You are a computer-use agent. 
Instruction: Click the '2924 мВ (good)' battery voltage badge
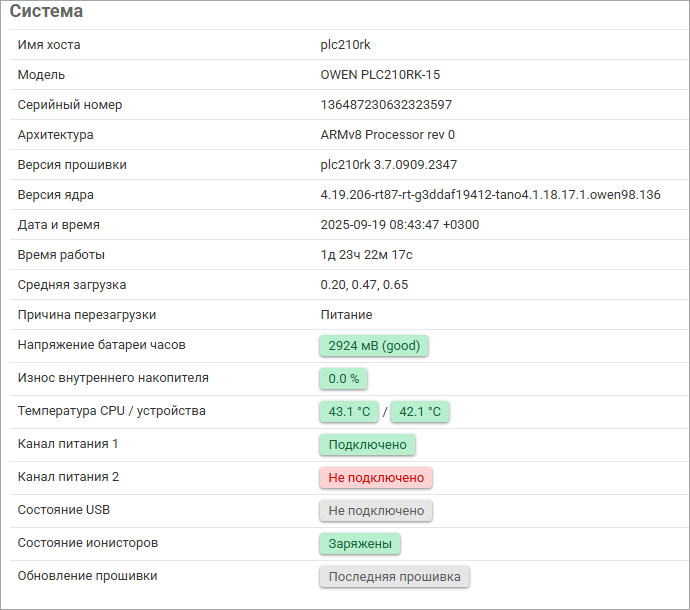pyautogui.click(x=374, y=346)
